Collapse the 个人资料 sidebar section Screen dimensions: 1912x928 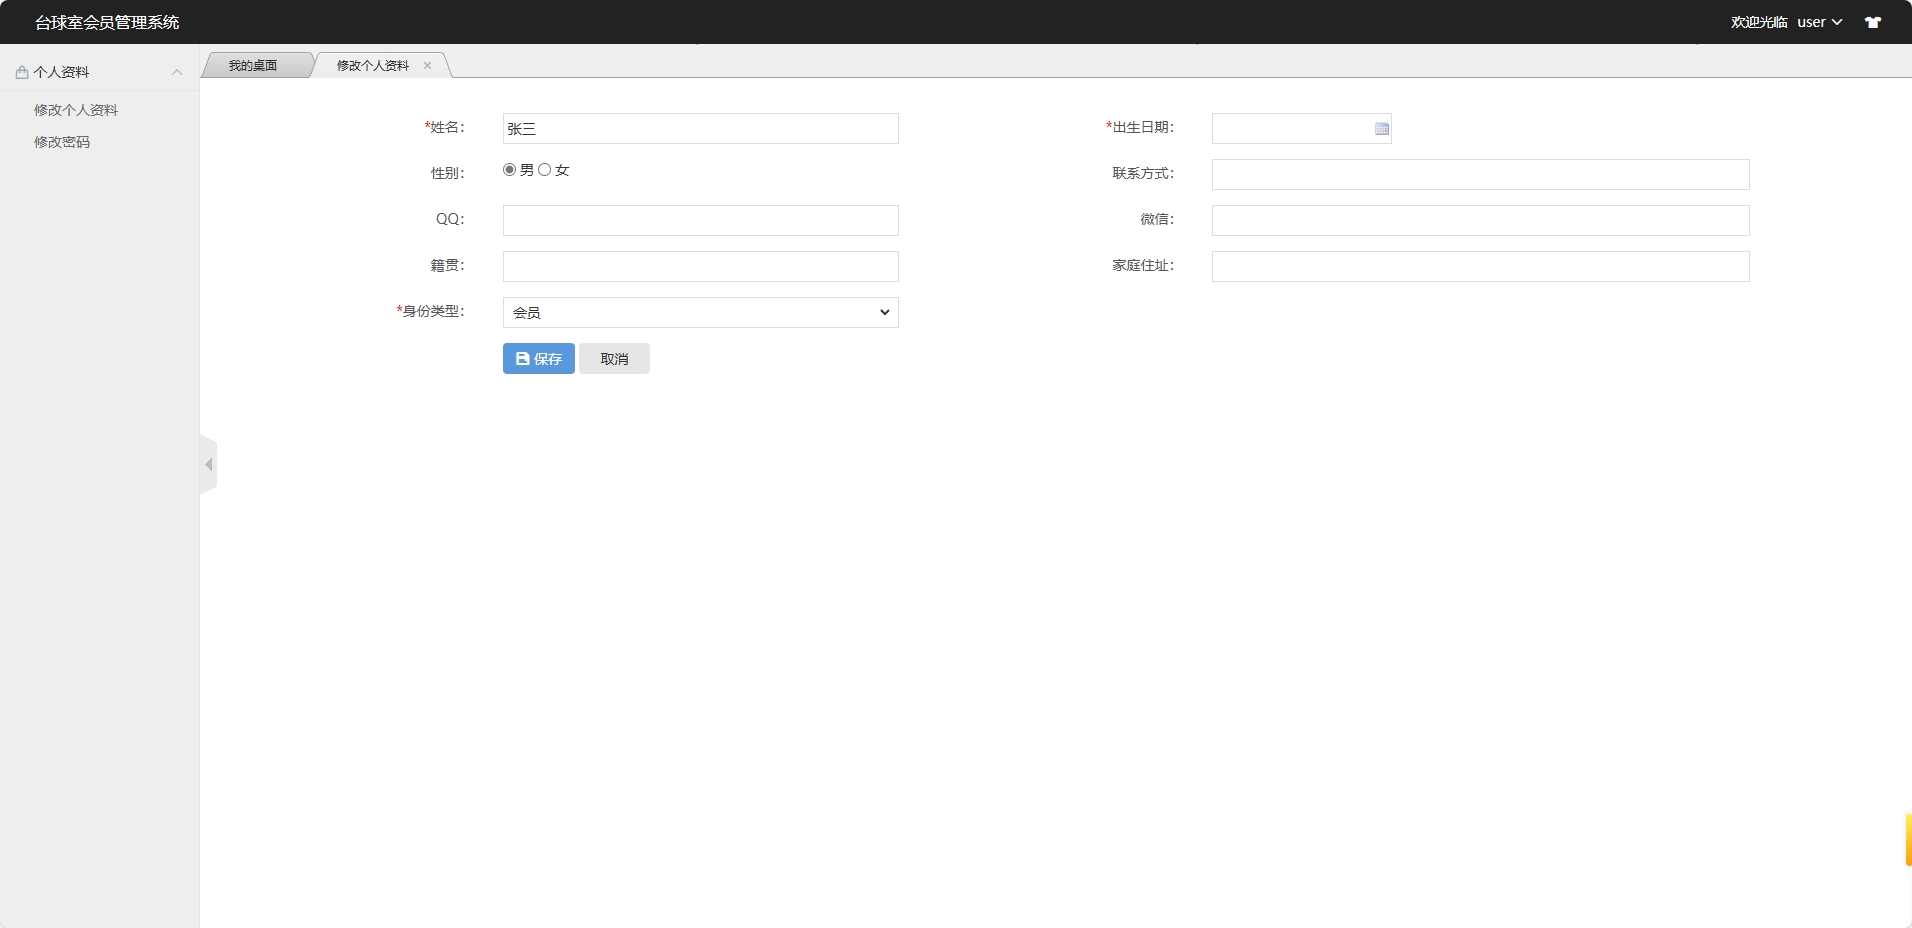(x=177, y=72)
